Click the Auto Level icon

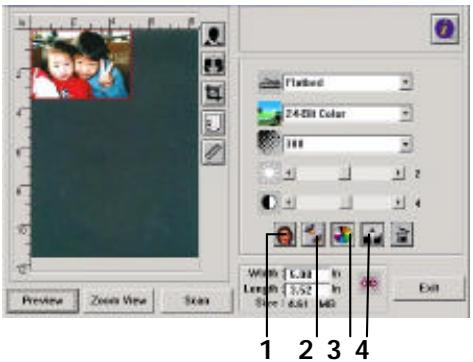(x=372, y=235)
